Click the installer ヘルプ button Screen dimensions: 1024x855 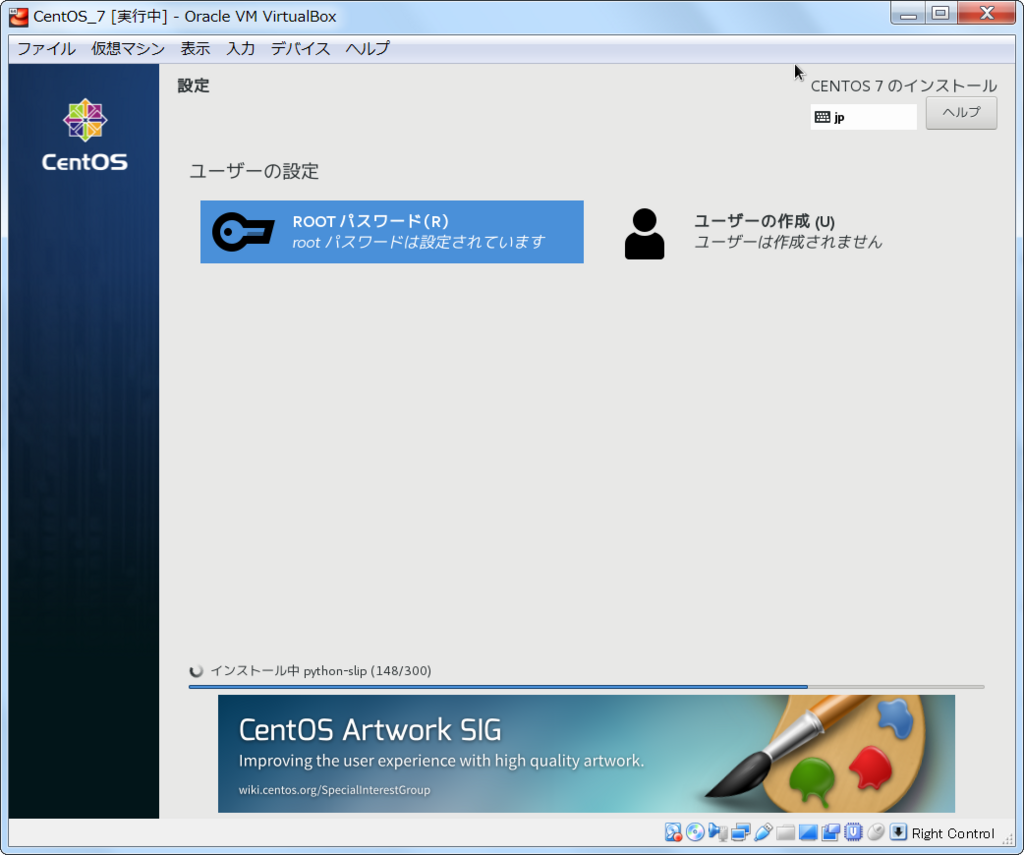pyautogui.click(x=961, y=113)
